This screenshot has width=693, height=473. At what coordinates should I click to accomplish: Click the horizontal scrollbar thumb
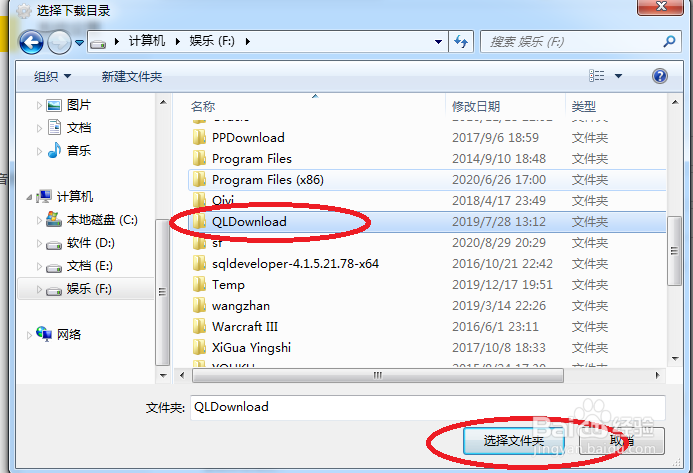tap(377, 375)
